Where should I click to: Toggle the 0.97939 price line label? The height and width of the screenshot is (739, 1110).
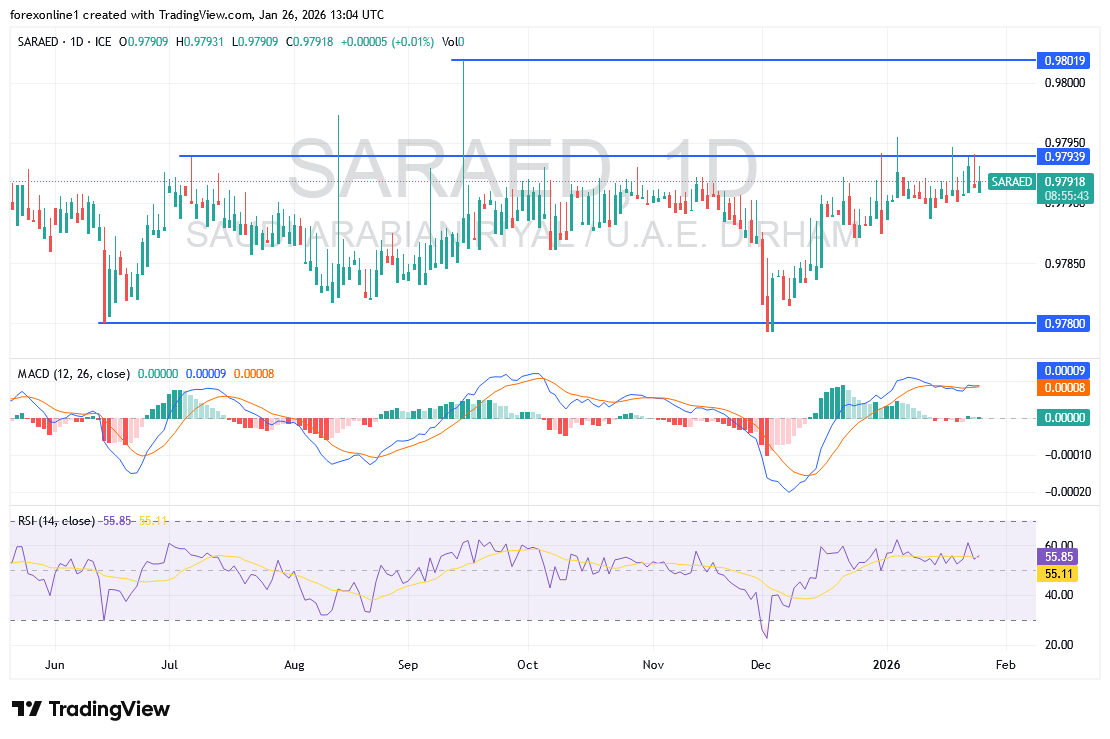1063,157
